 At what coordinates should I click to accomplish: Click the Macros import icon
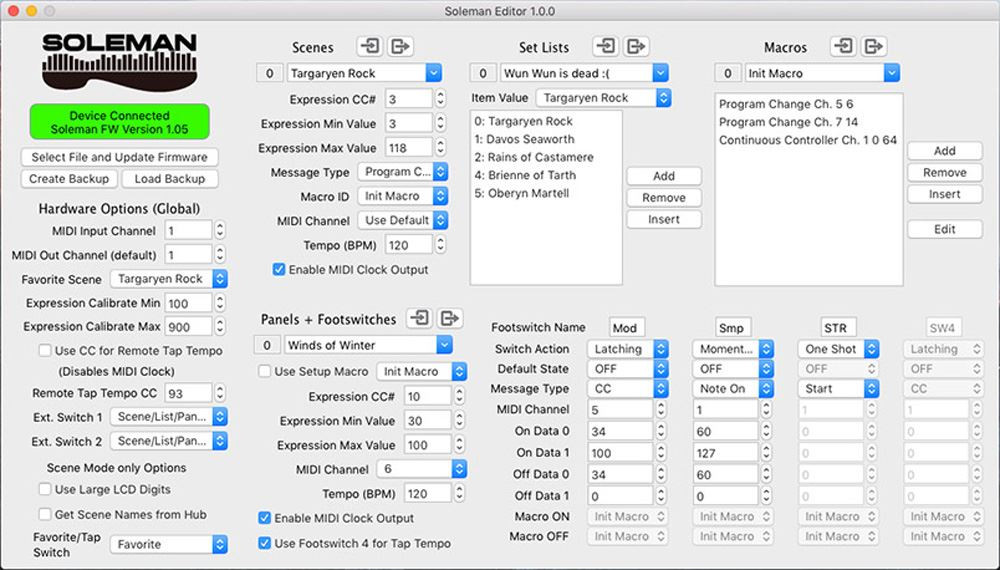click(844, 46)
